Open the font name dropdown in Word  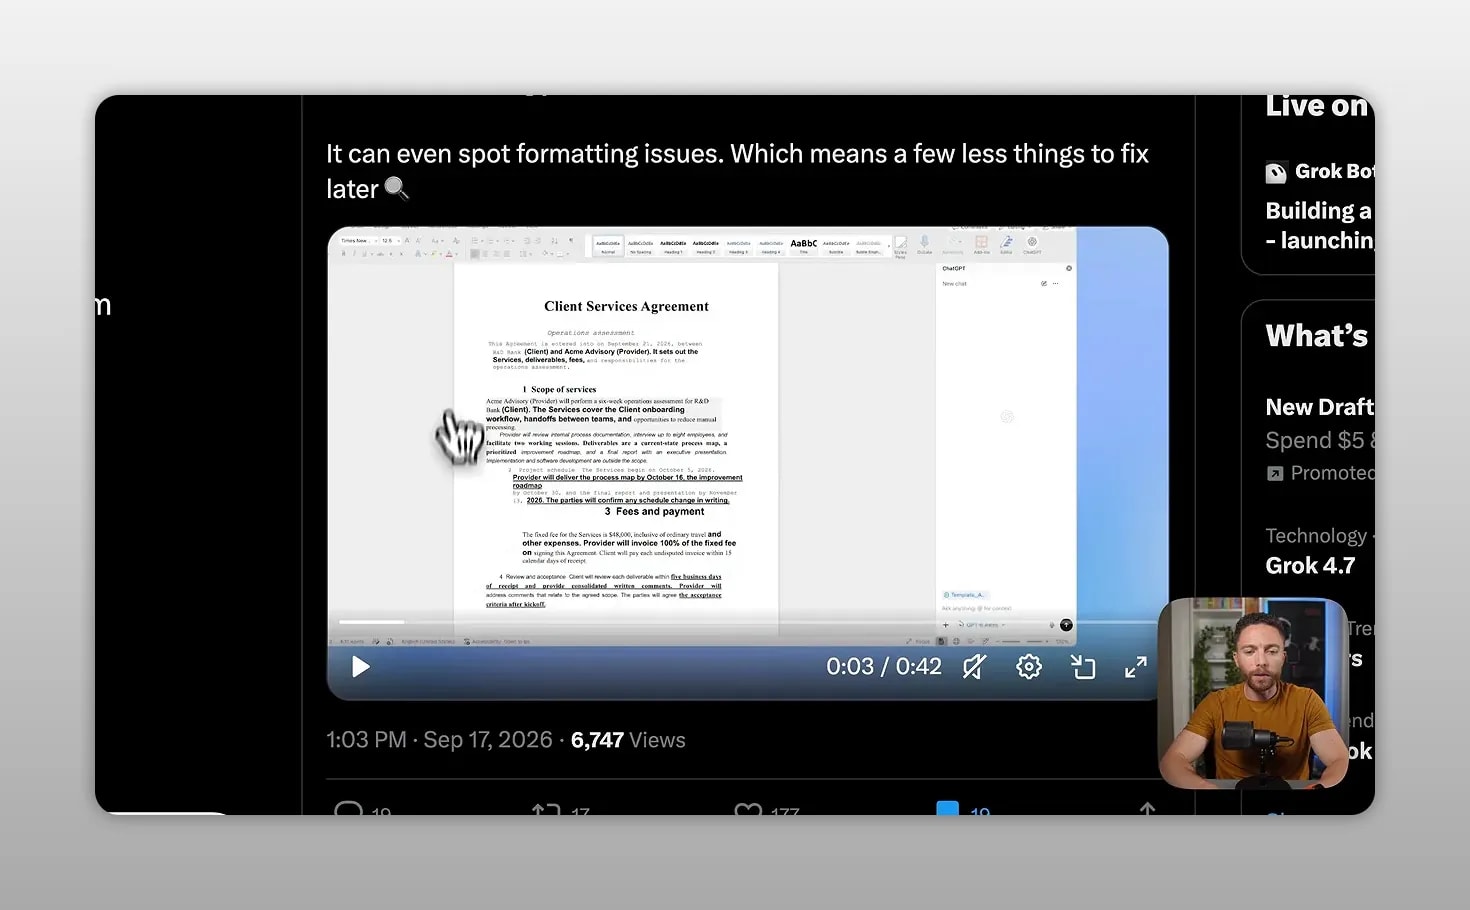pyautogui.click(x=357, y=241)
